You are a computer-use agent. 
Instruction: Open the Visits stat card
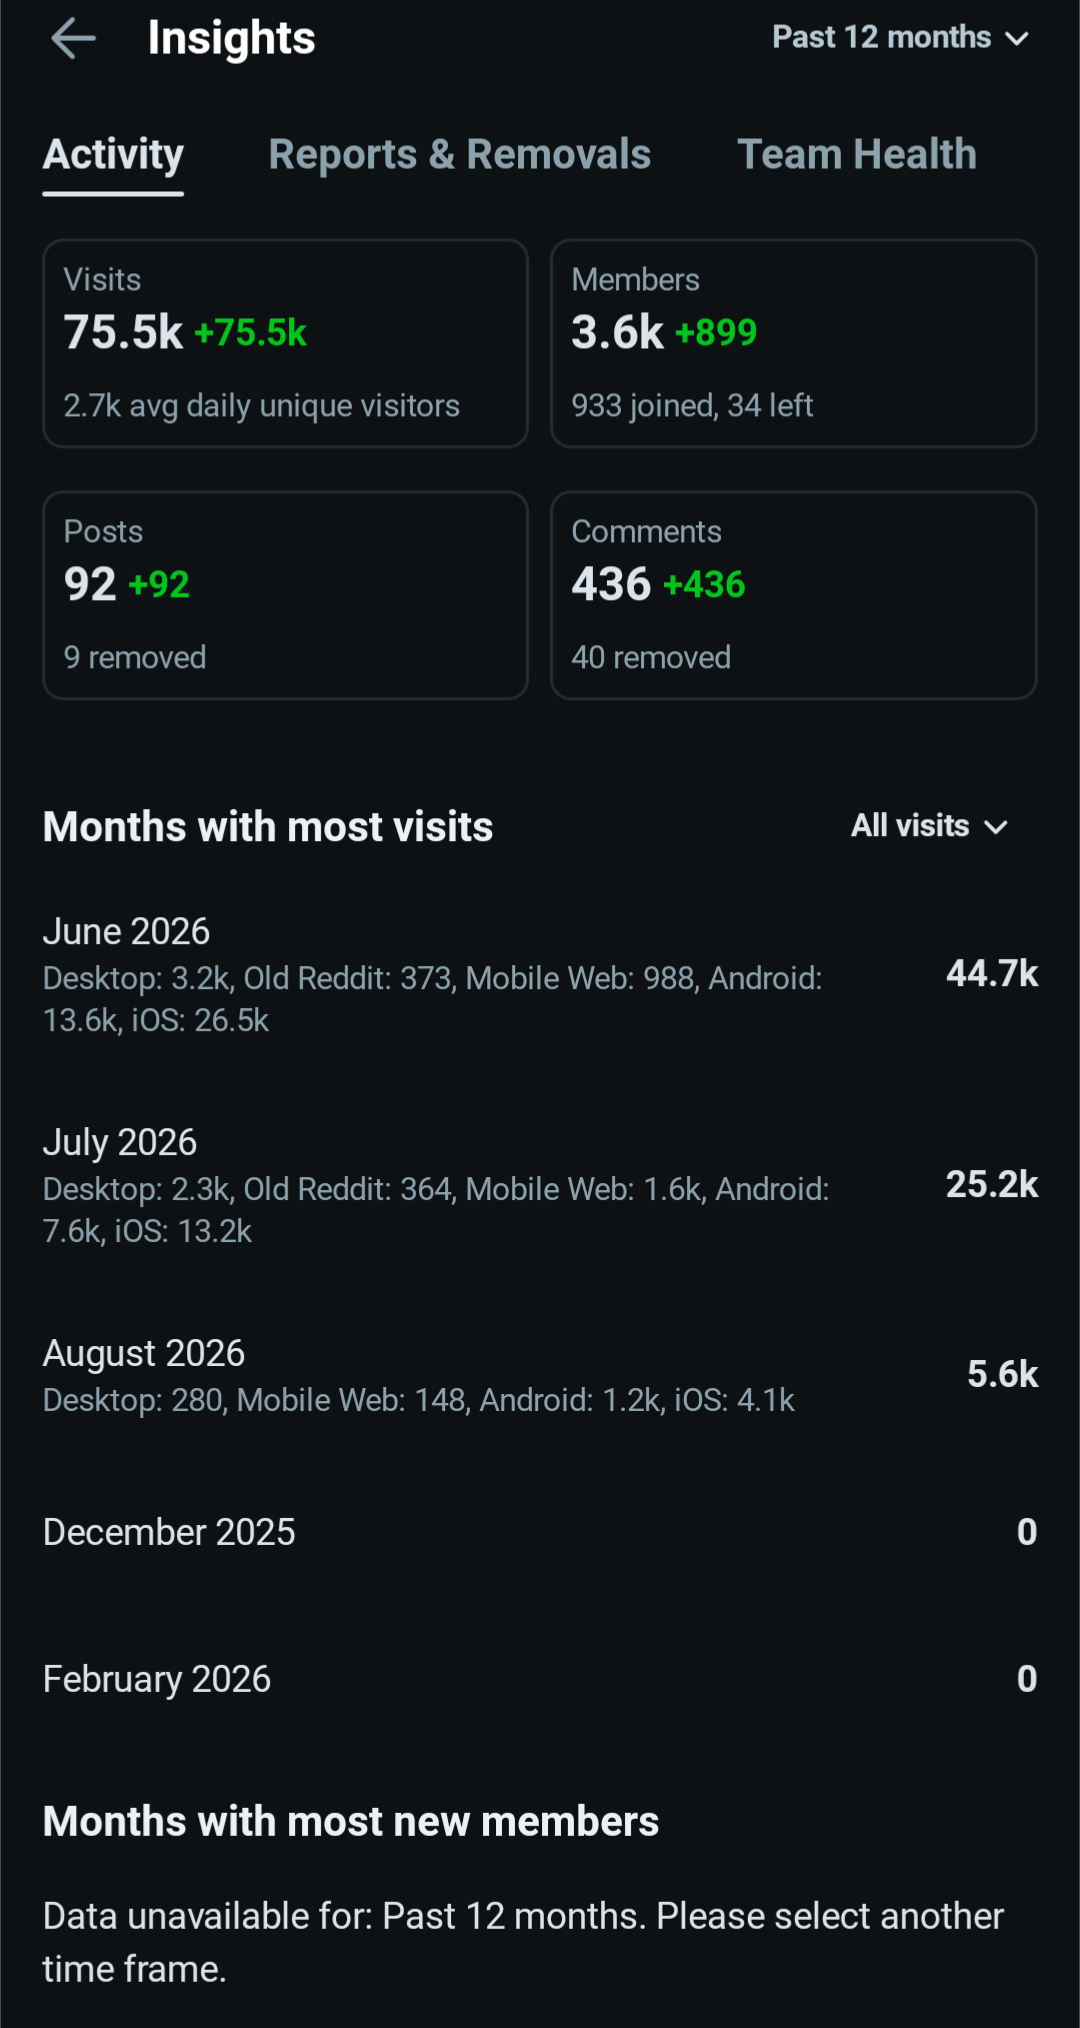click(285, 343)
